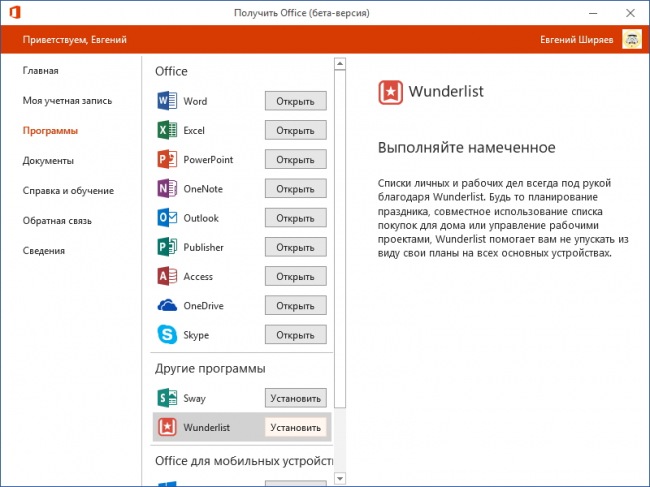Select the Word label in the list
Screen dimensions: 650x487
click(x=195, y=101)
